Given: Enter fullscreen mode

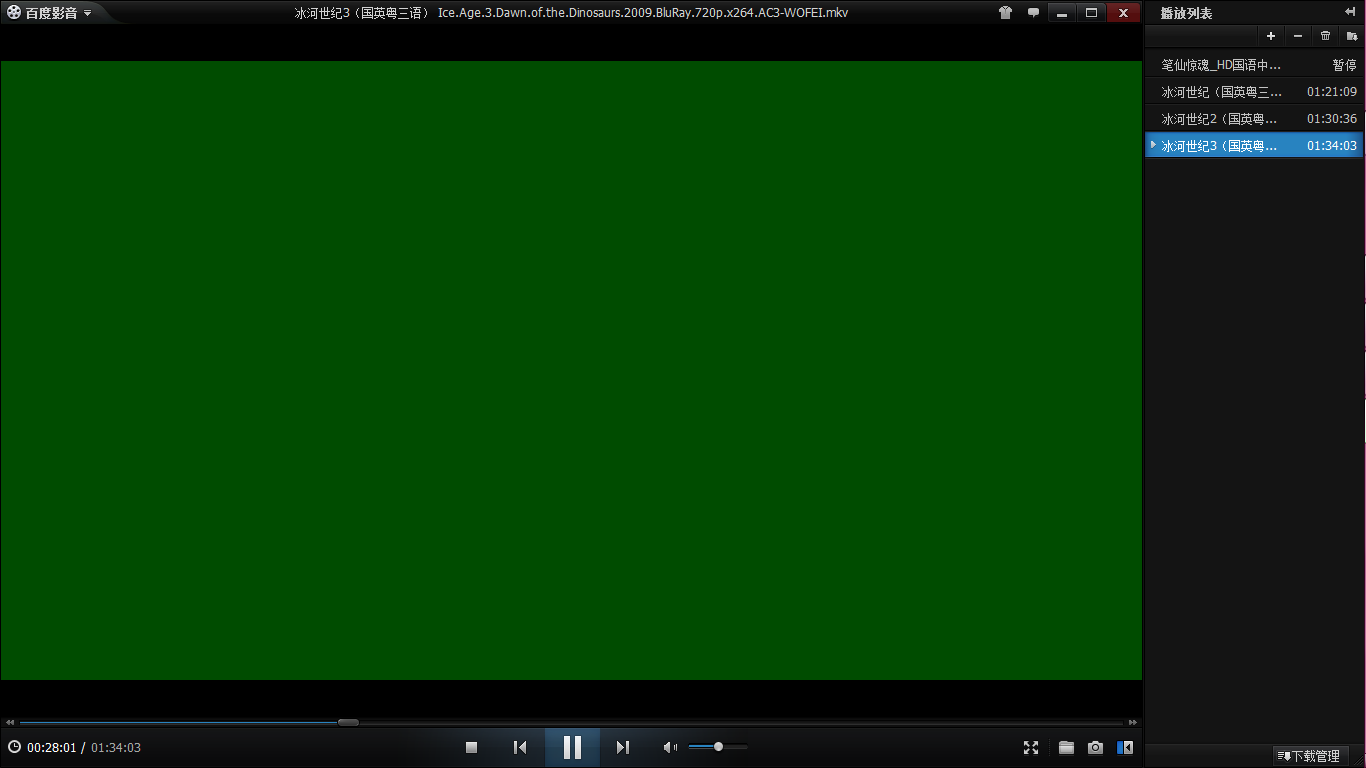Looking at the screenshot, I should click(x=1031, y=747).
